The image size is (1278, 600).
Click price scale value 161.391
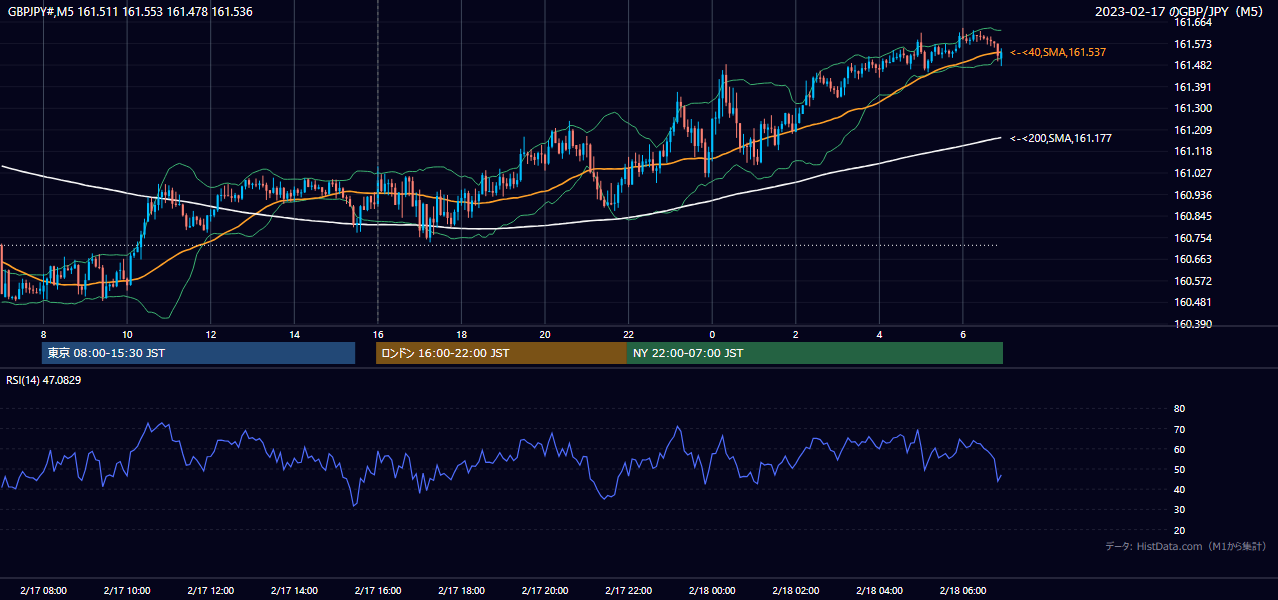(1193, 87)
